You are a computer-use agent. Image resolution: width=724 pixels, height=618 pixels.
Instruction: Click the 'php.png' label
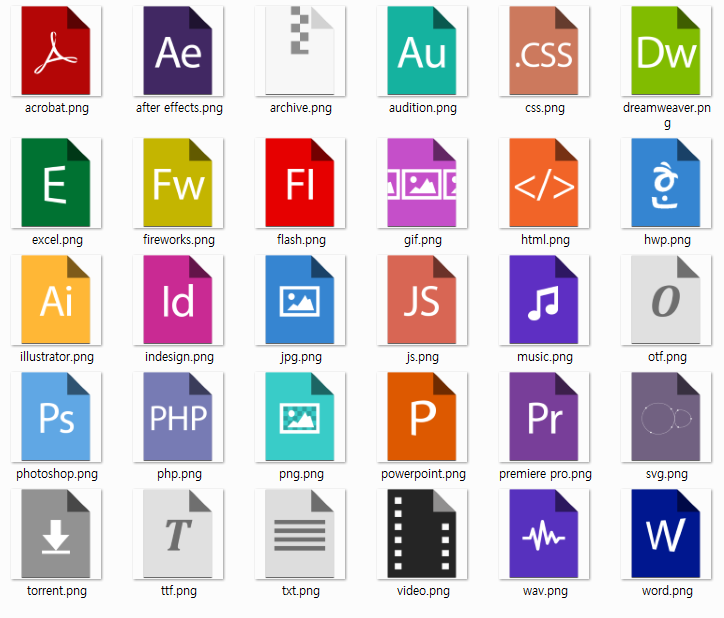179,474
